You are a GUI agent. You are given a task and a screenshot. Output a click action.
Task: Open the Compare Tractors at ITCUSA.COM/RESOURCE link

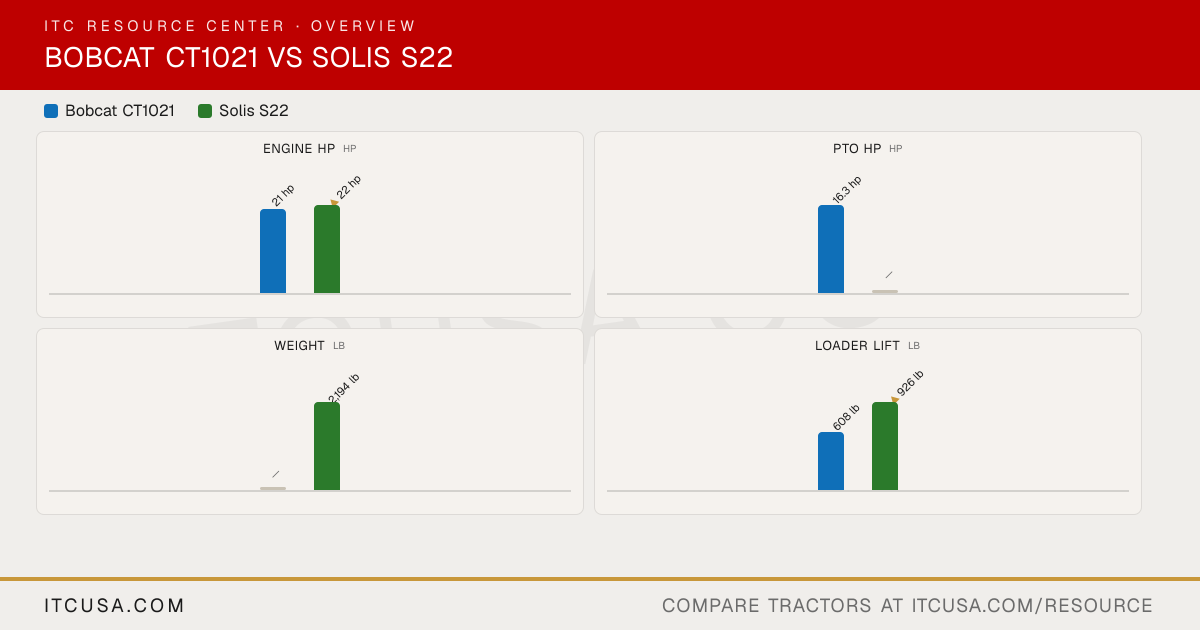coord(907,606)
